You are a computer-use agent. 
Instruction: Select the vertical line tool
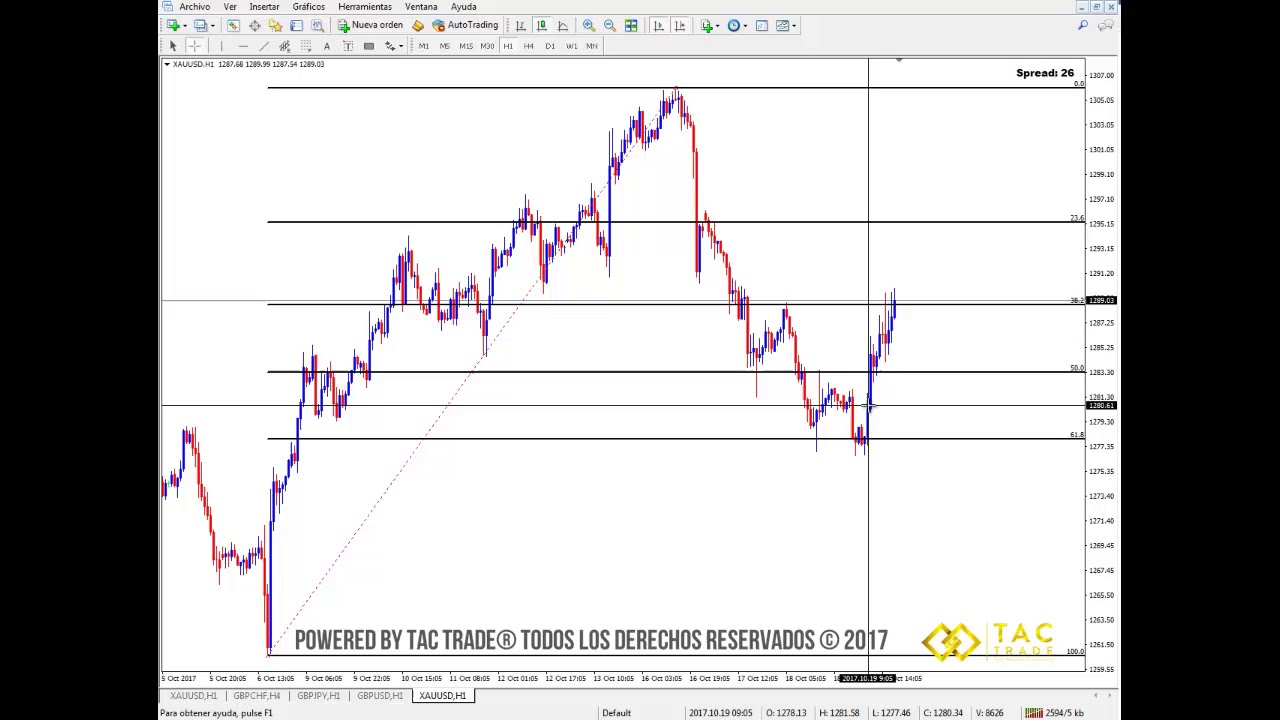(x=222, y=46)
